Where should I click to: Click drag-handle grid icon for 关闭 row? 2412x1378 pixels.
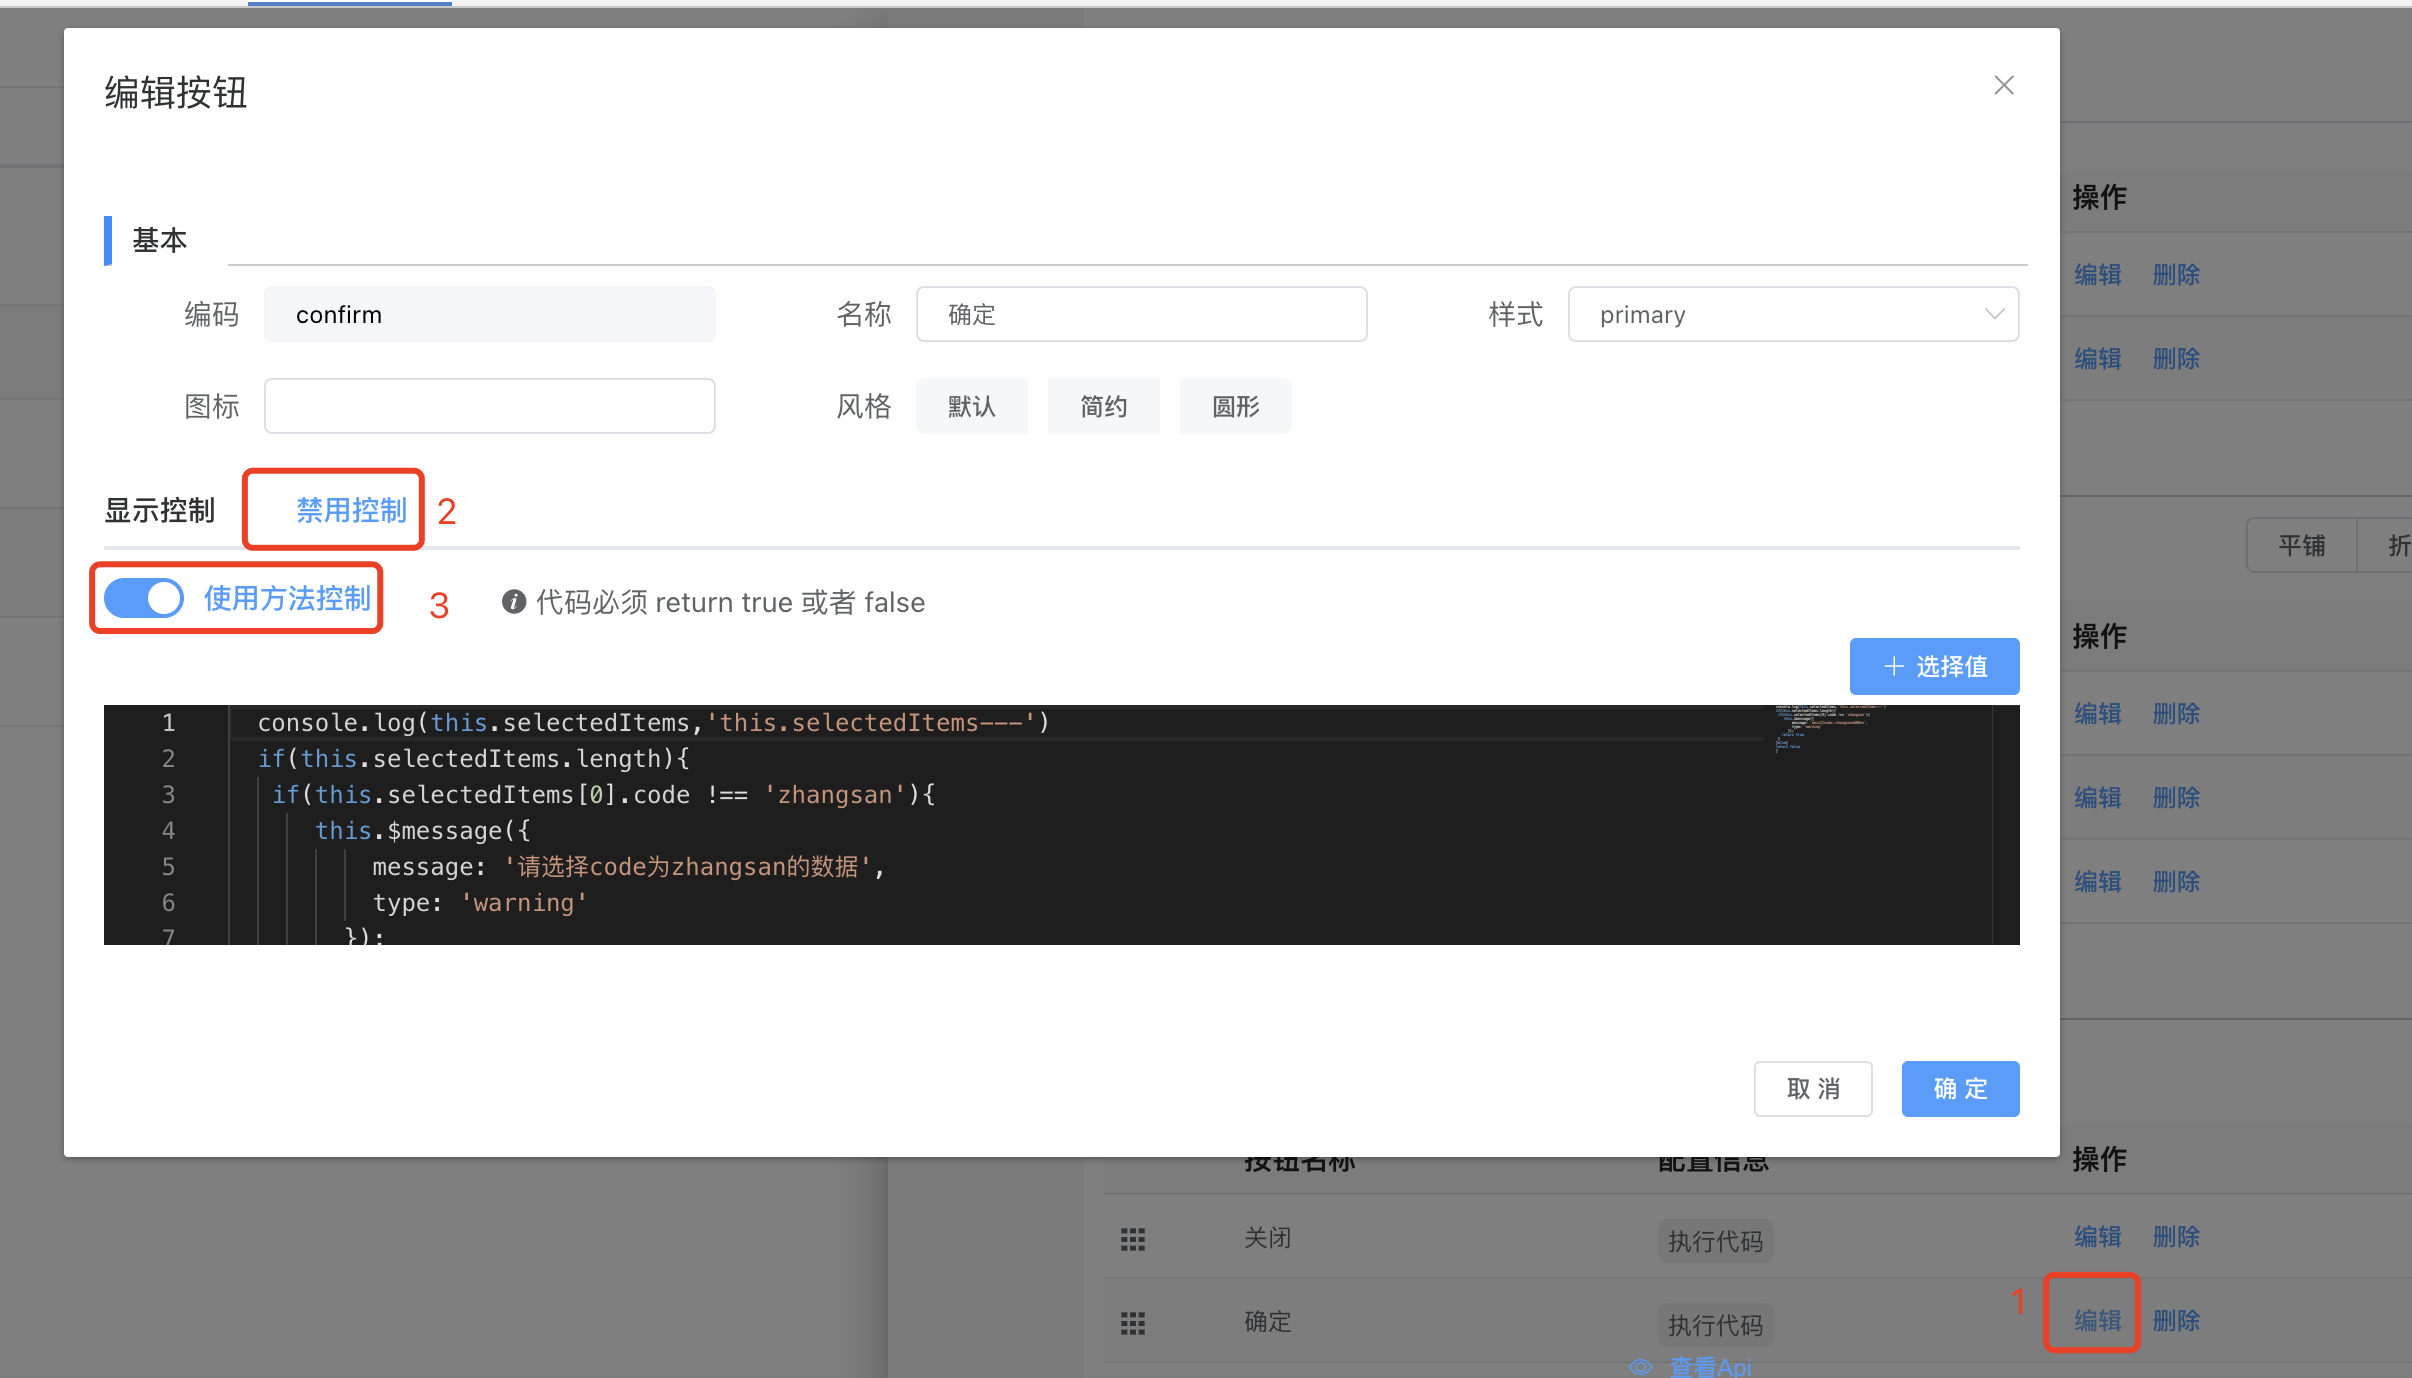1132,1239
